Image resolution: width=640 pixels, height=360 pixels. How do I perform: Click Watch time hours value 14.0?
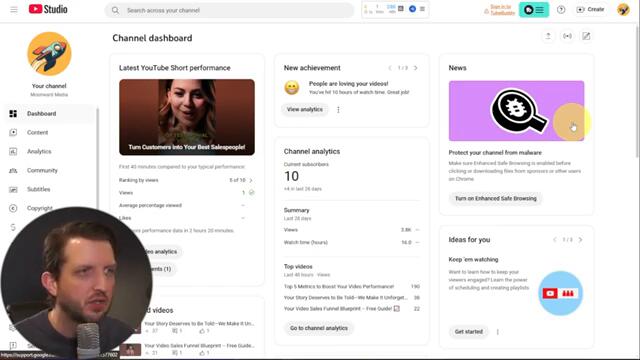coord(406,242)
